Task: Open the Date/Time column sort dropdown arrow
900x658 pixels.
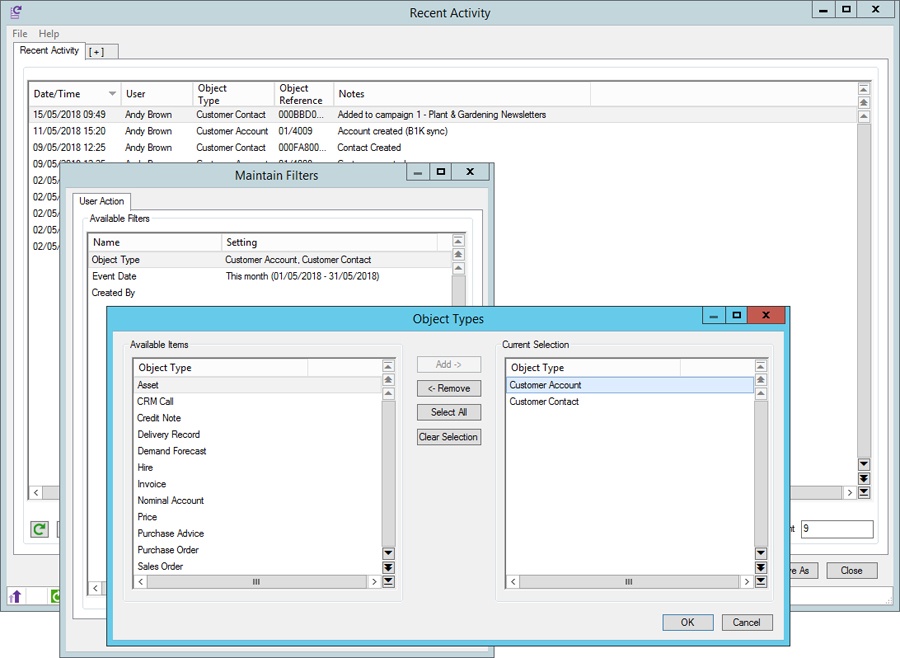Action: (112, 94)
